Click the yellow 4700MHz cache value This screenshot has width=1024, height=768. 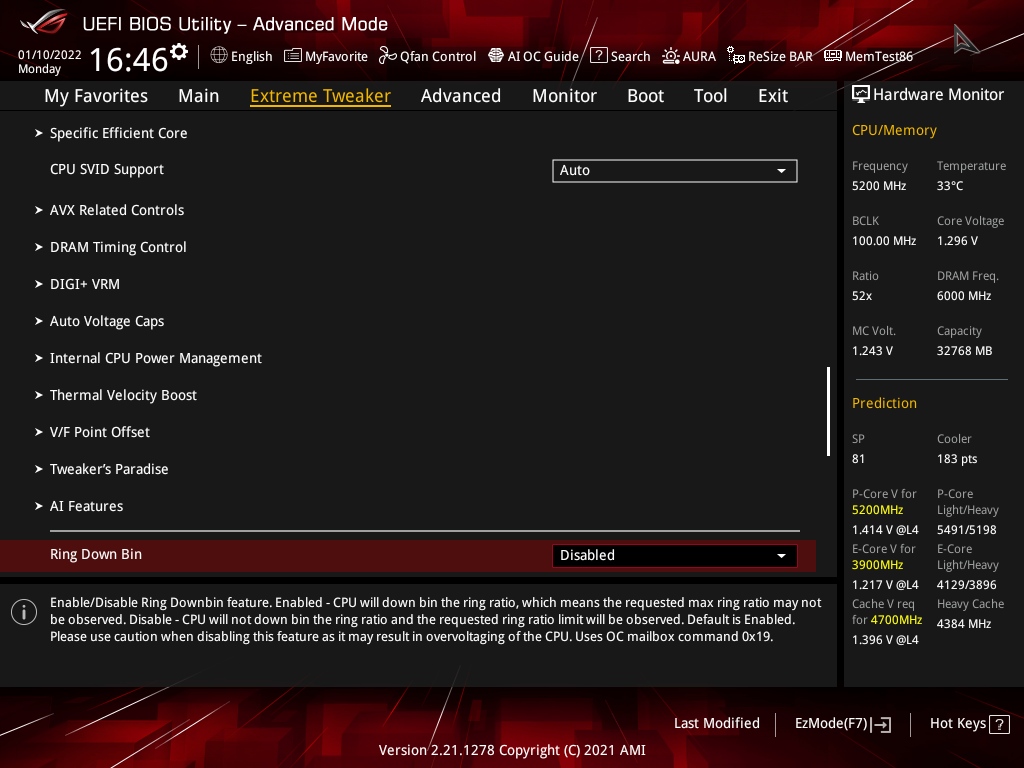pyautogui.click(x=896, y=619)
